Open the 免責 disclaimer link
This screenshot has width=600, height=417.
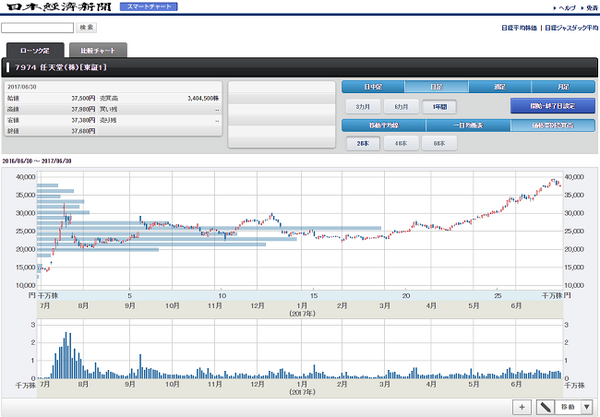[590, 8]
